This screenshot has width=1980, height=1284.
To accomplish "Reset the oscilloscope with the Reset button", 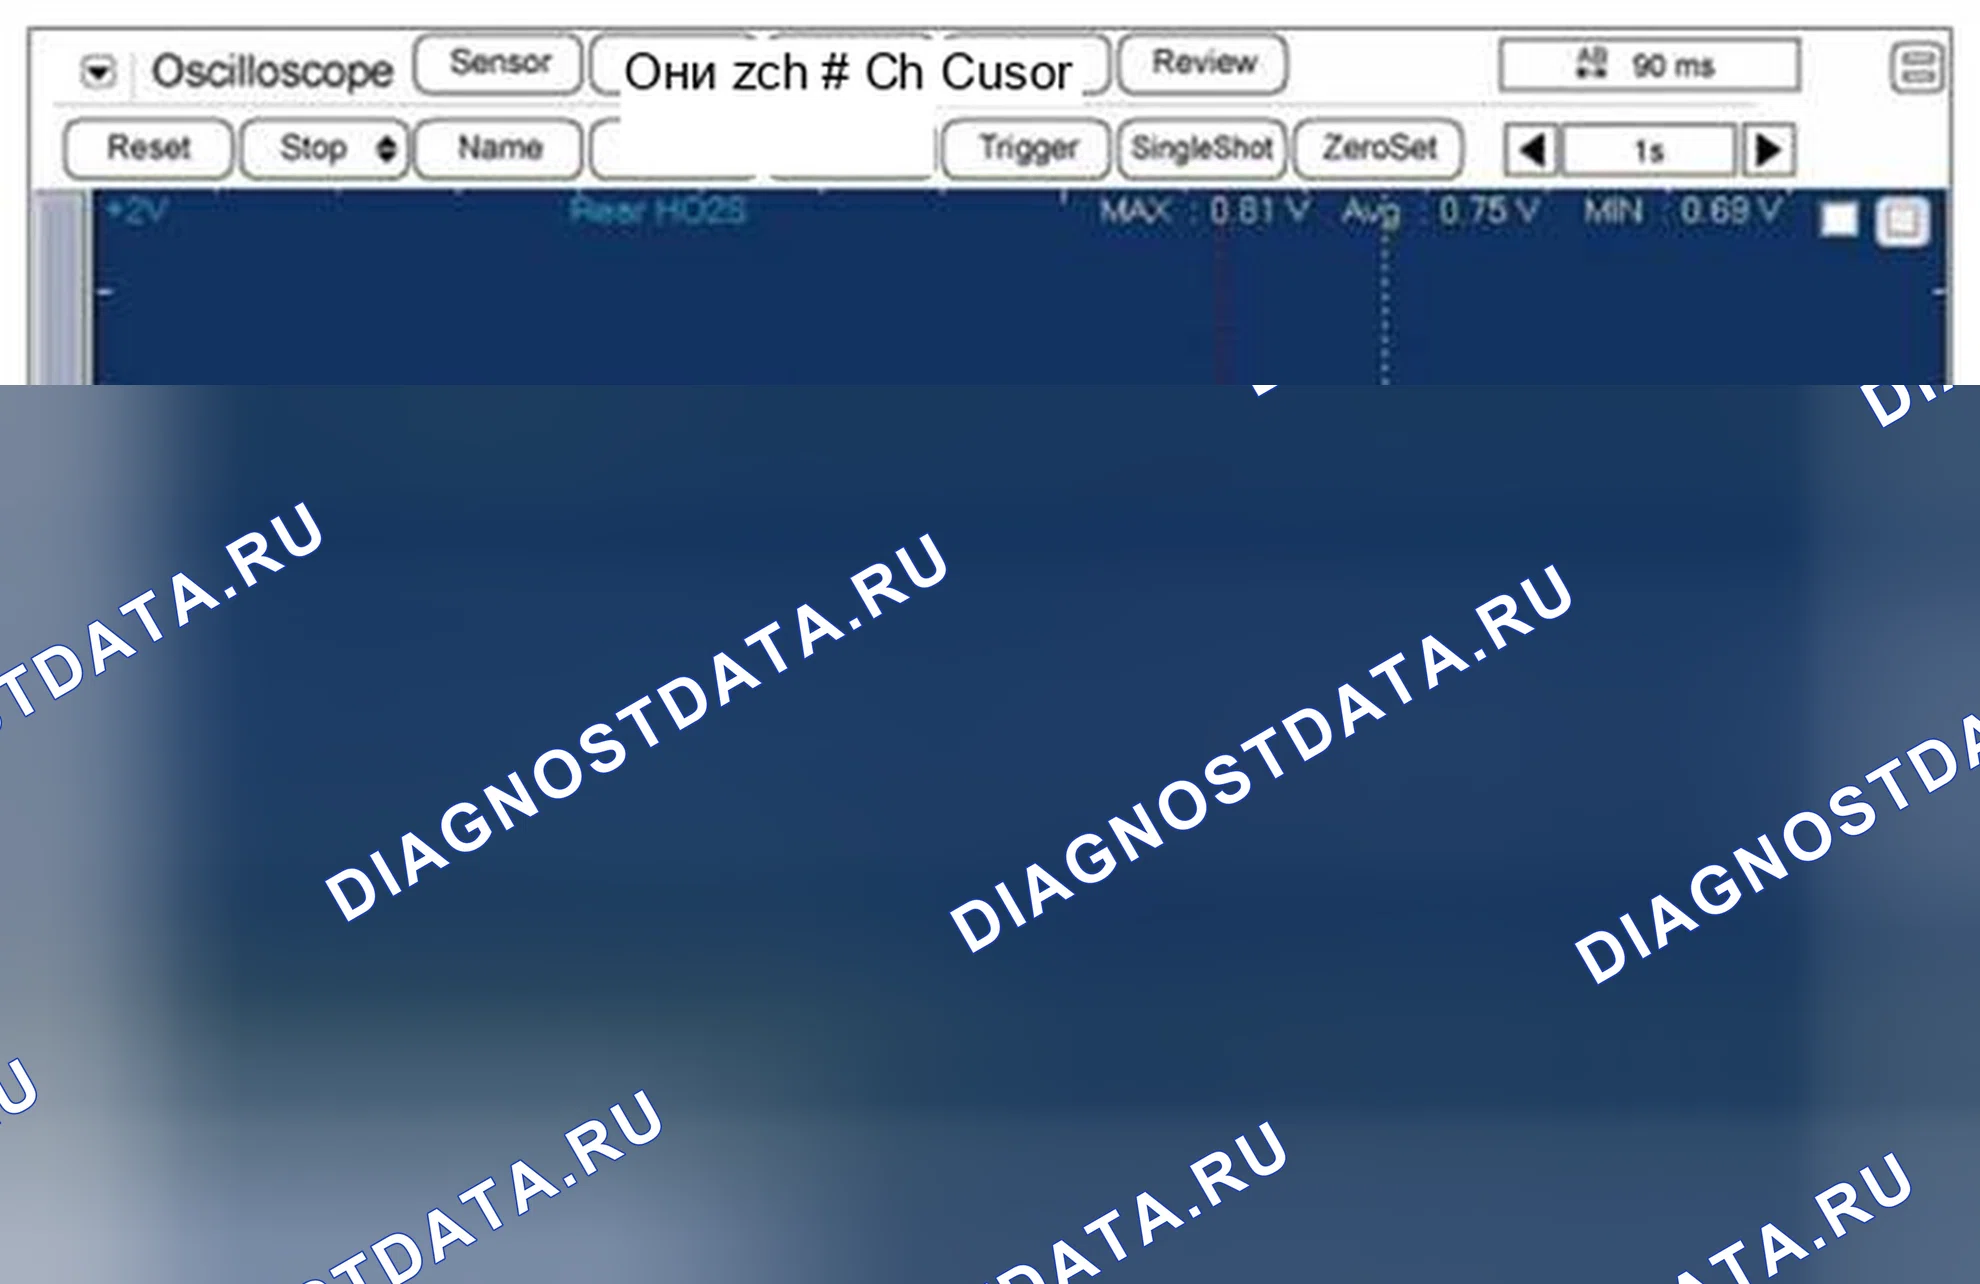I will [148, 148].
